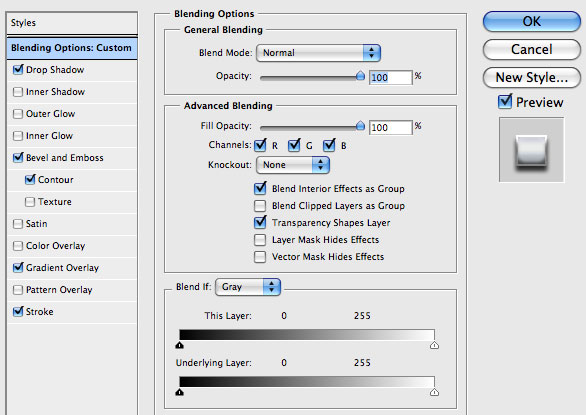Click the General Blending Opacity value field

pos(391,77)
